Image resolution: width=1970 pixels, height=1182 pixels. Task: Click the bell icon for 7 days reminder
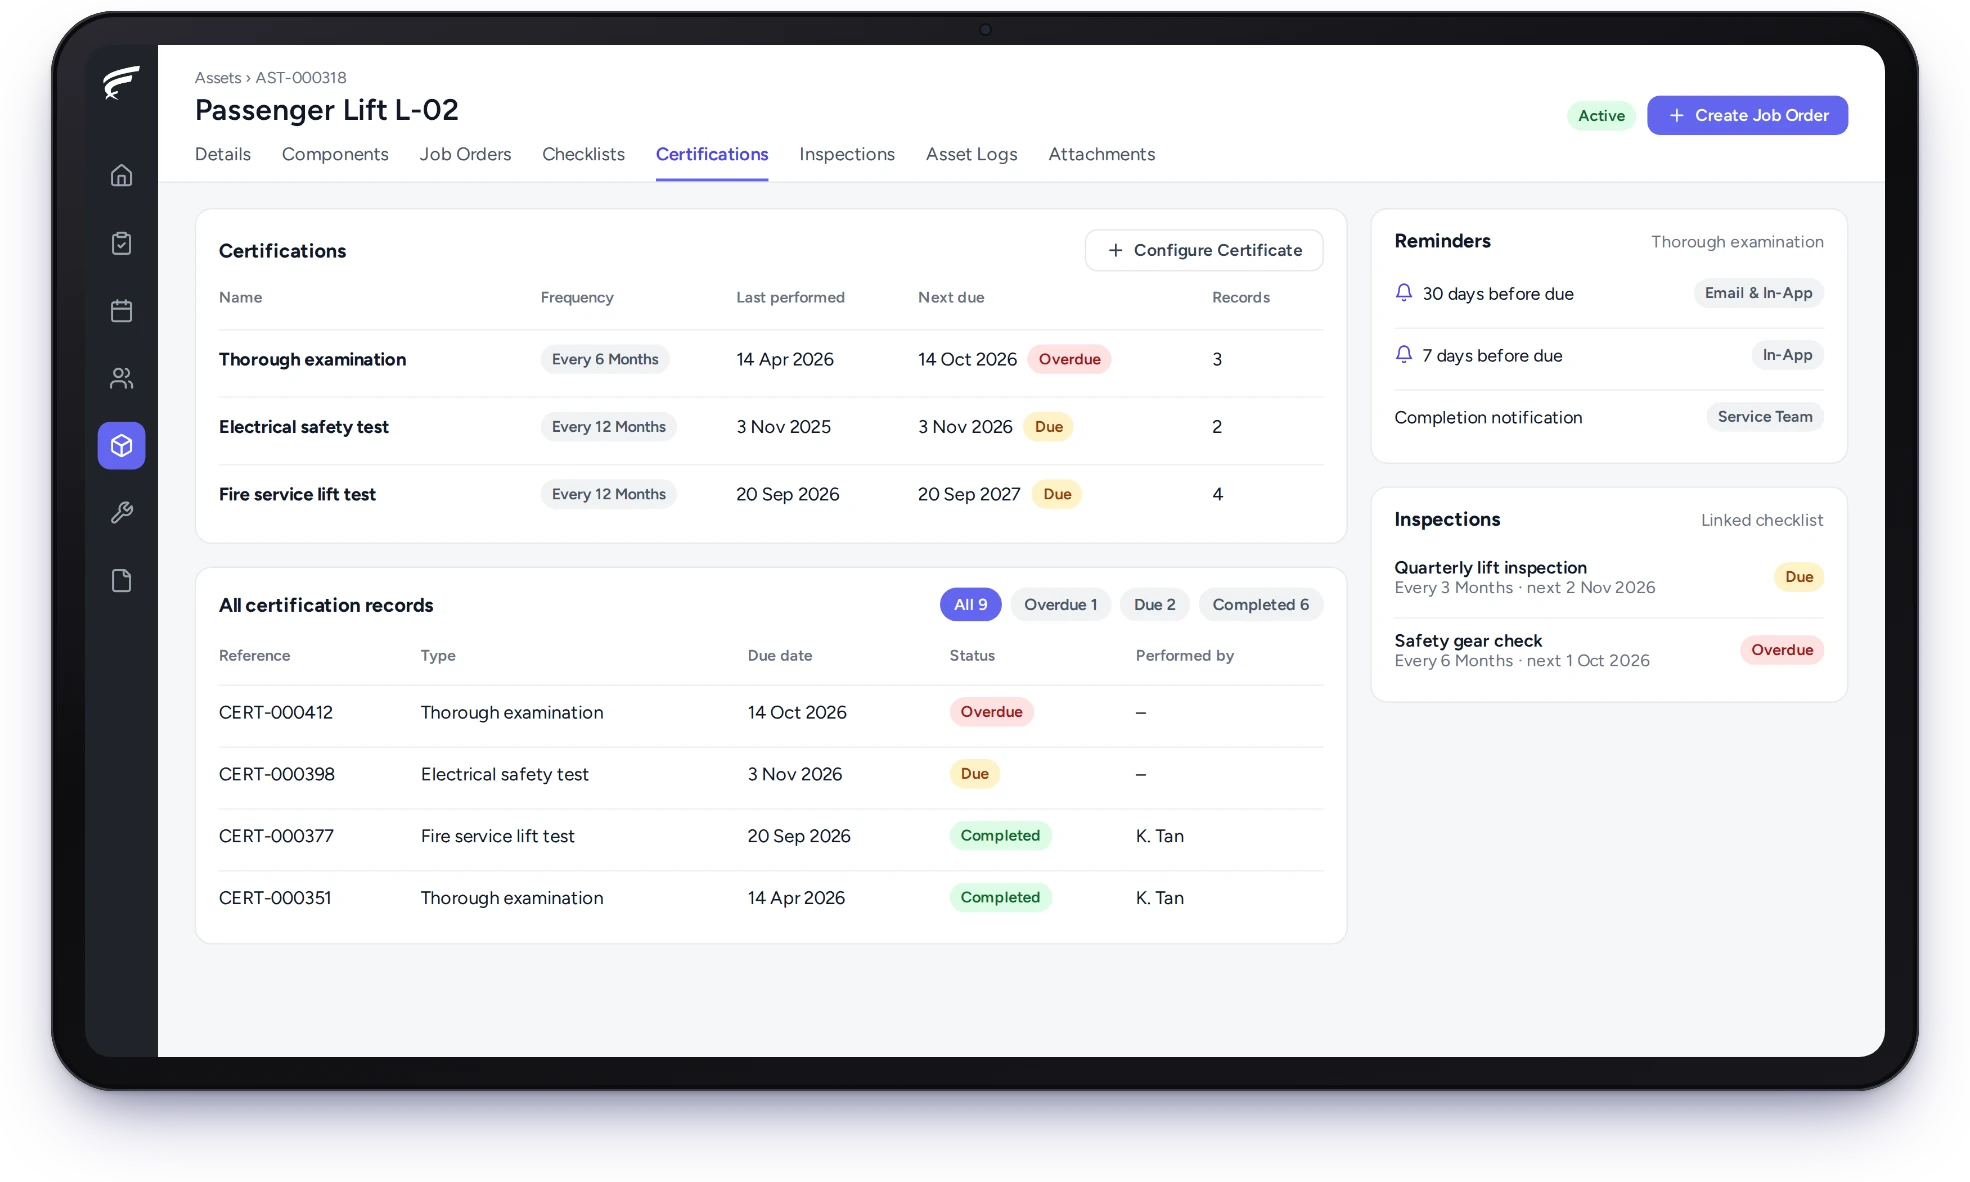(x=1404, y=355)
